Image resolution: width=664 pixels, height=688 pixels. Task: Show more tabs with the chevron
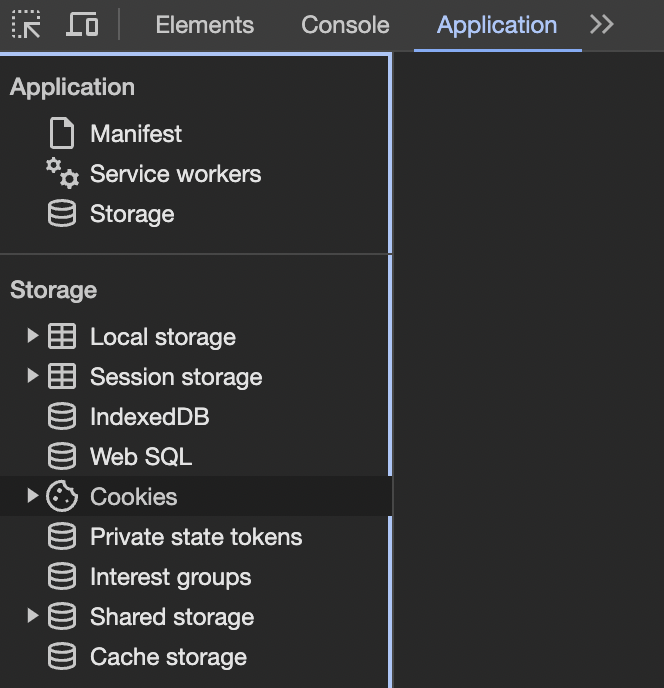coord(602,25)
